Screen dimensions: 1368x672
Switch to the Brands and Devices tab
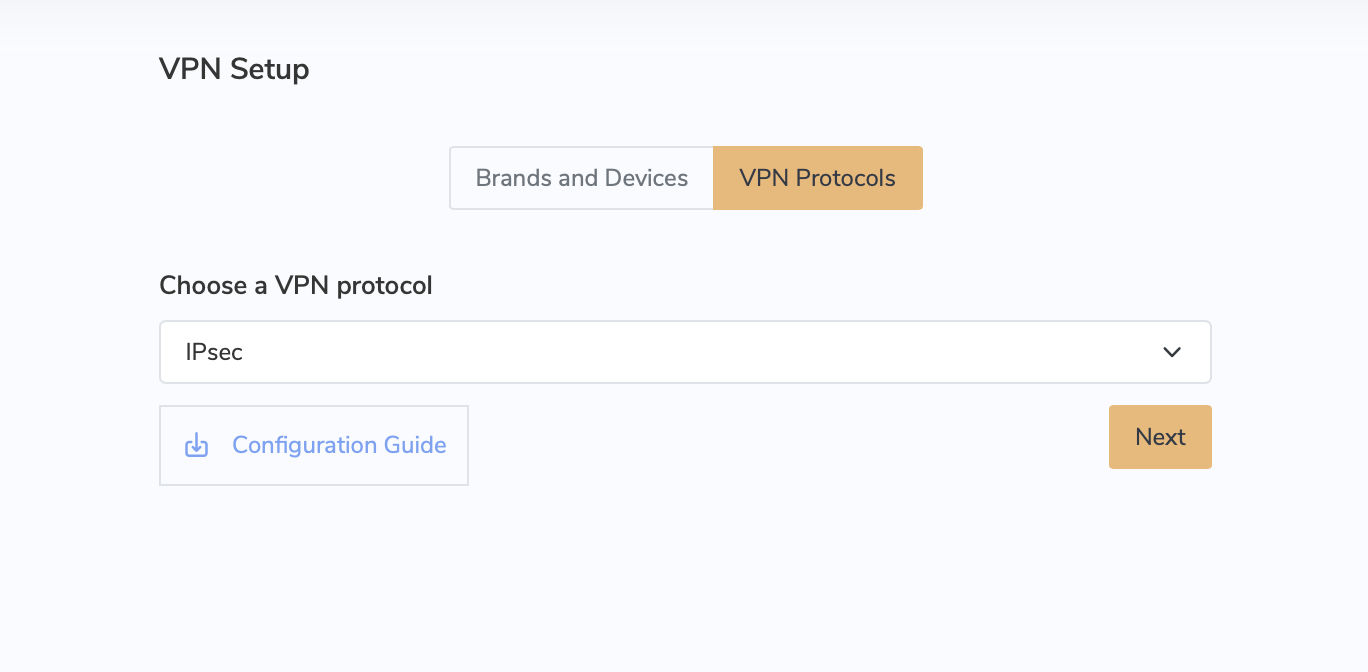point(582,178)
